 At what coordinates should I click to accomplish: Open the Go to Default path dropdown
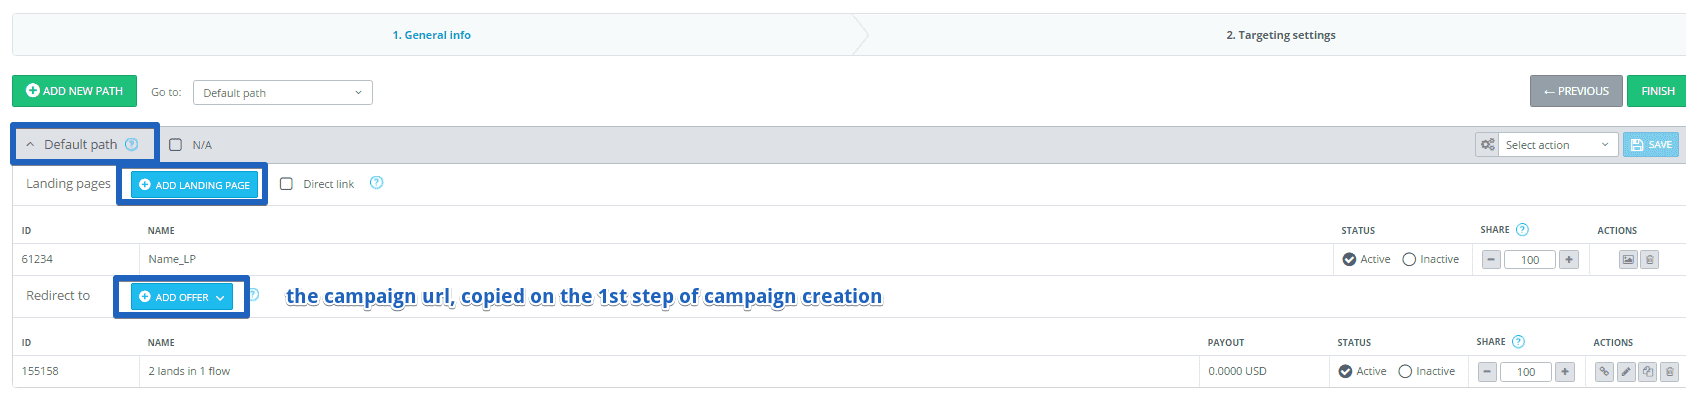283,93
